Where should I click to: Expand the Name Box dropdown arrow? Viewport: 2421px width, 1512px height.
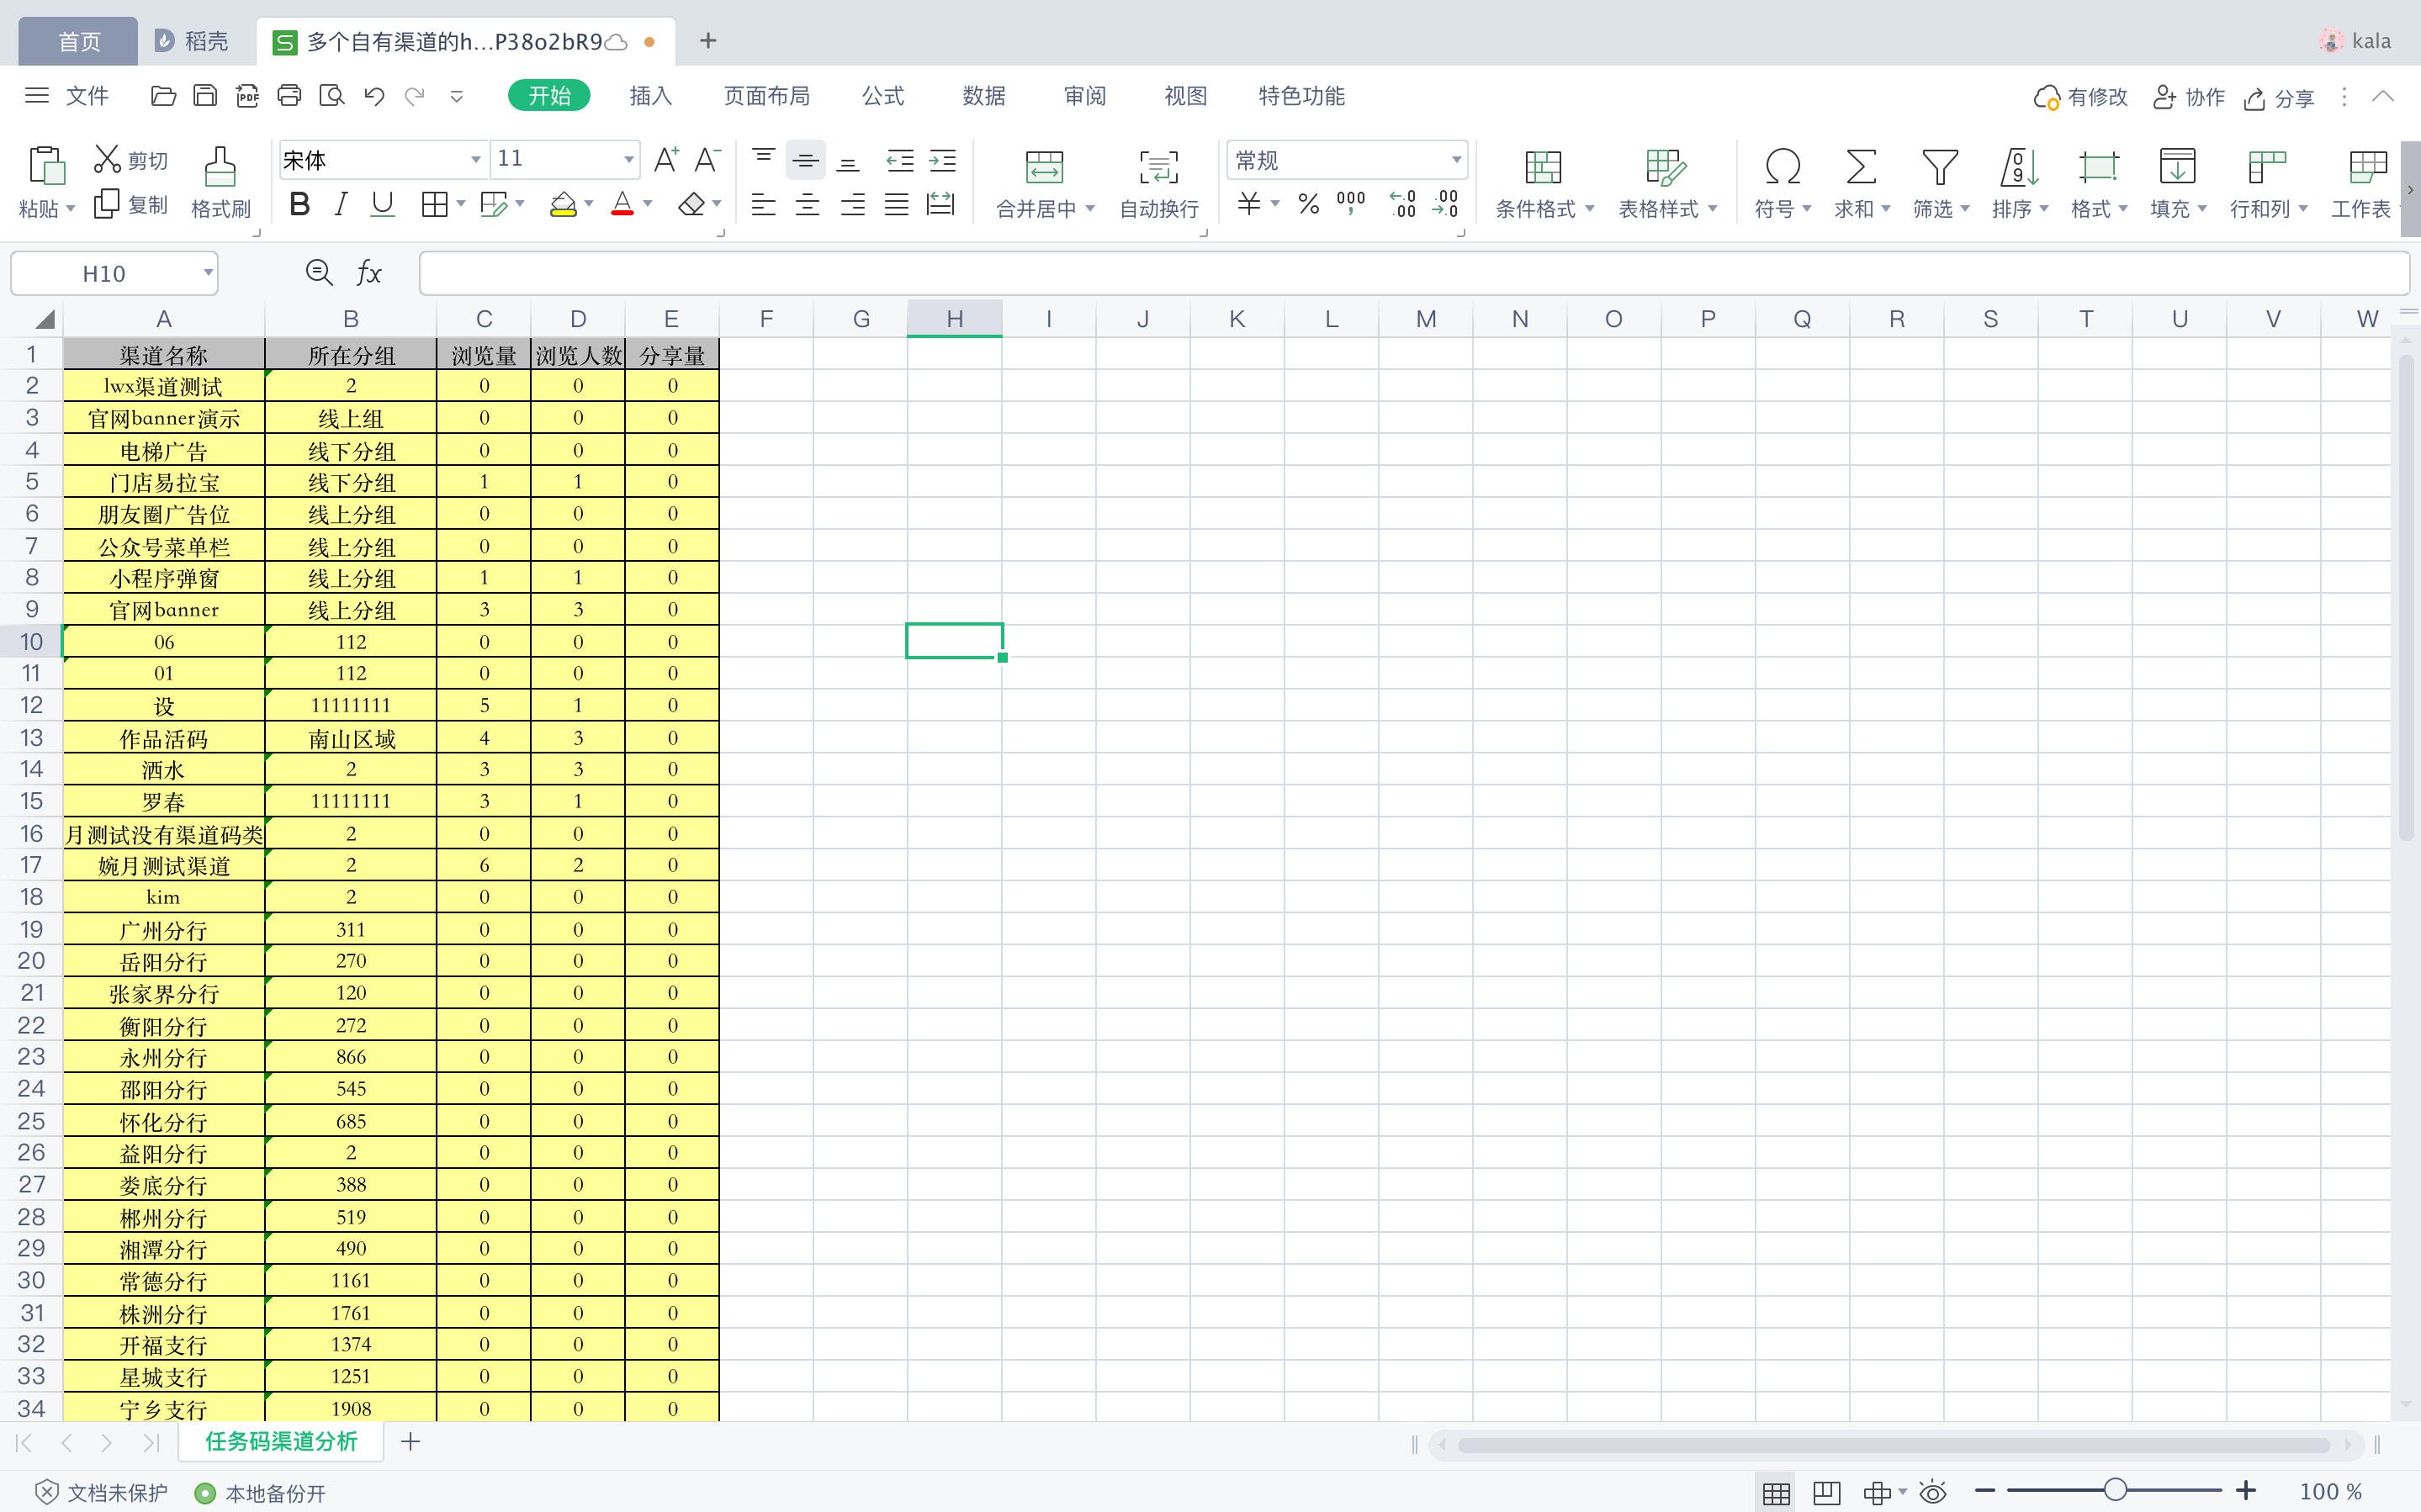(208, 272)
